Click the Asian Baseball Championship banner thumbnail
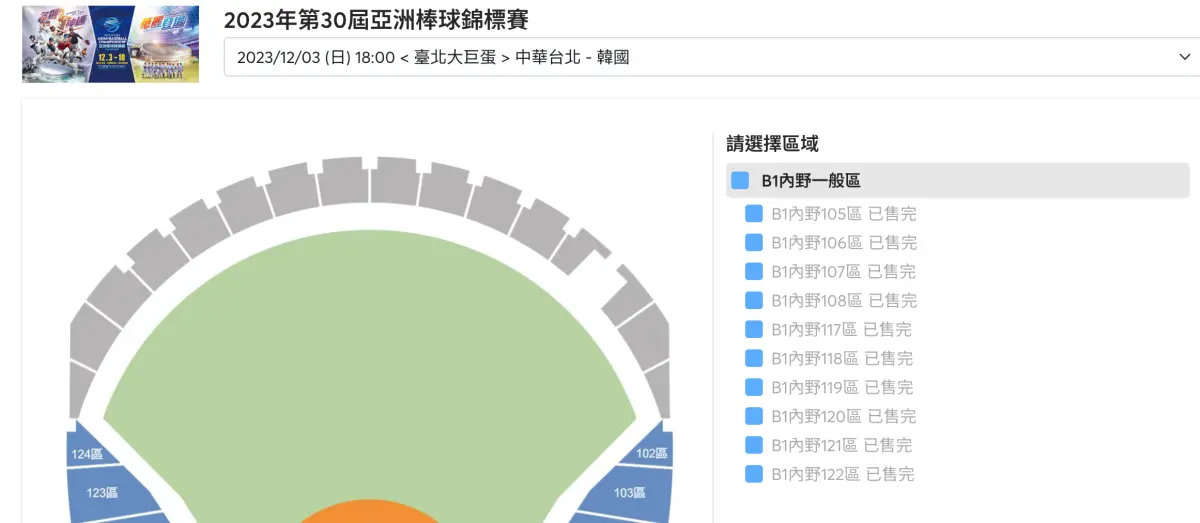This screenshot has height=523, width=1200. click(x=110, y=45)
